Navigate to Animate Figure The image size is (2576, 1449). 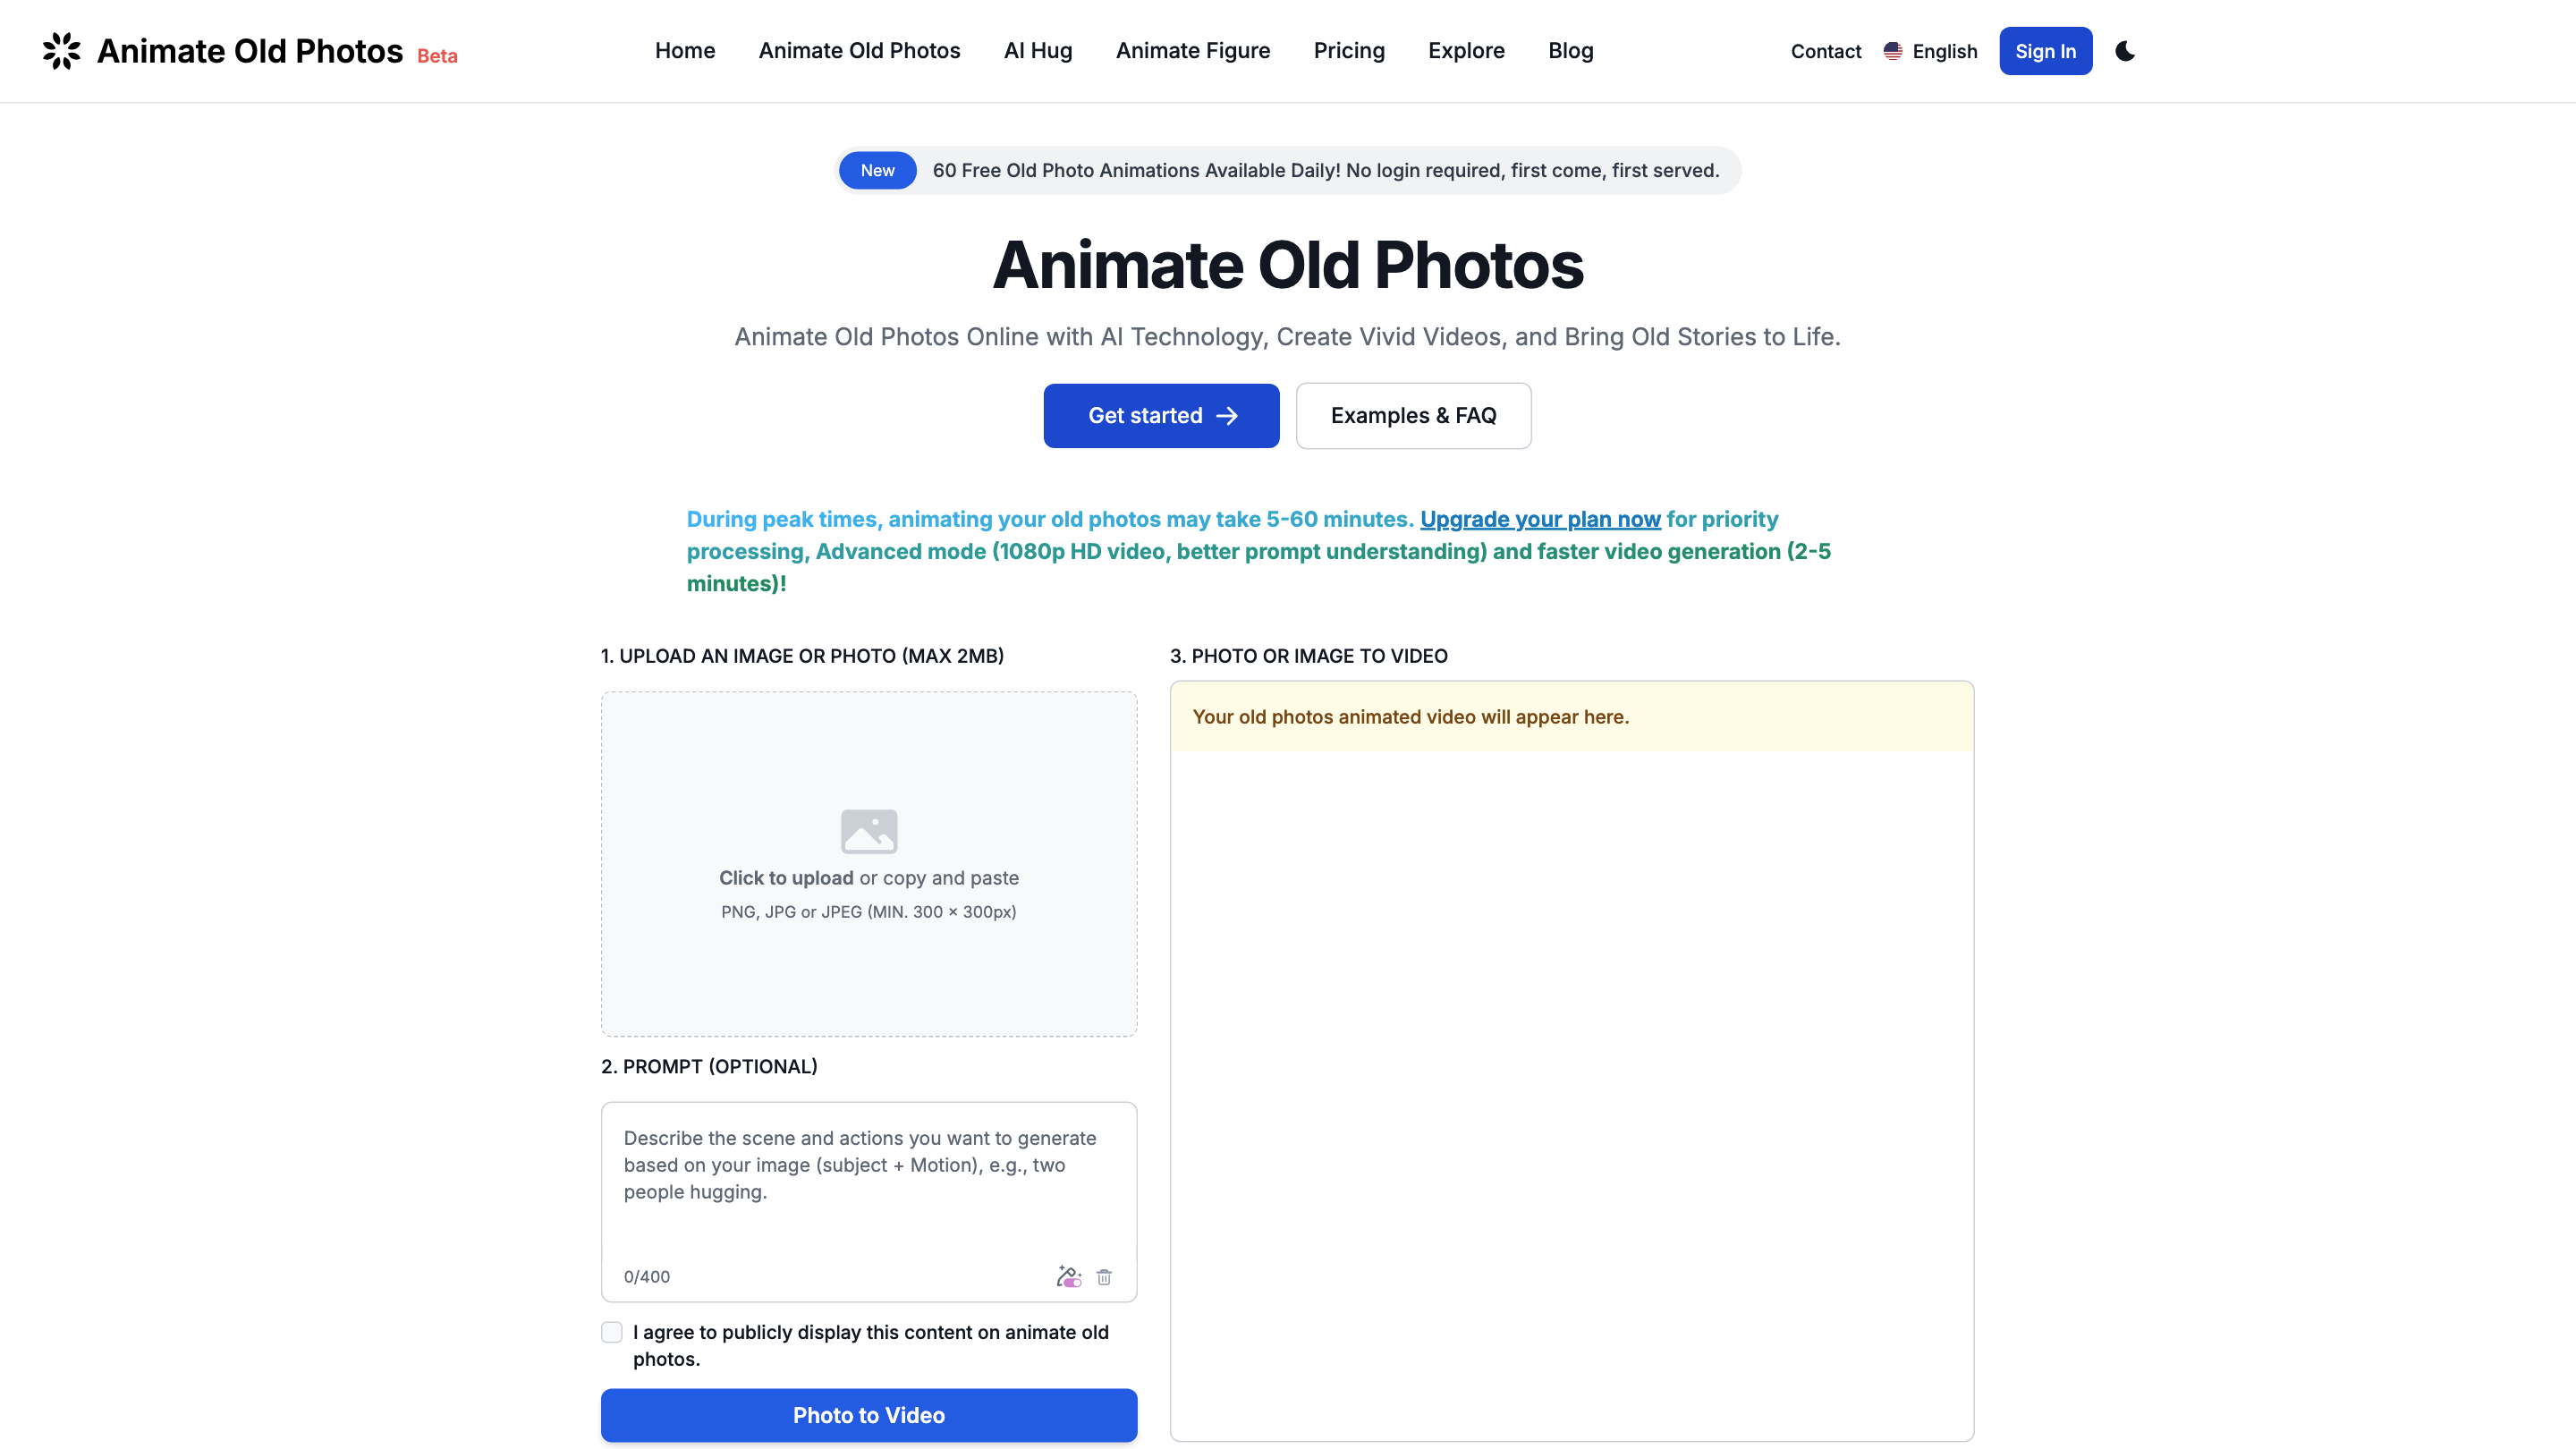1192,51
